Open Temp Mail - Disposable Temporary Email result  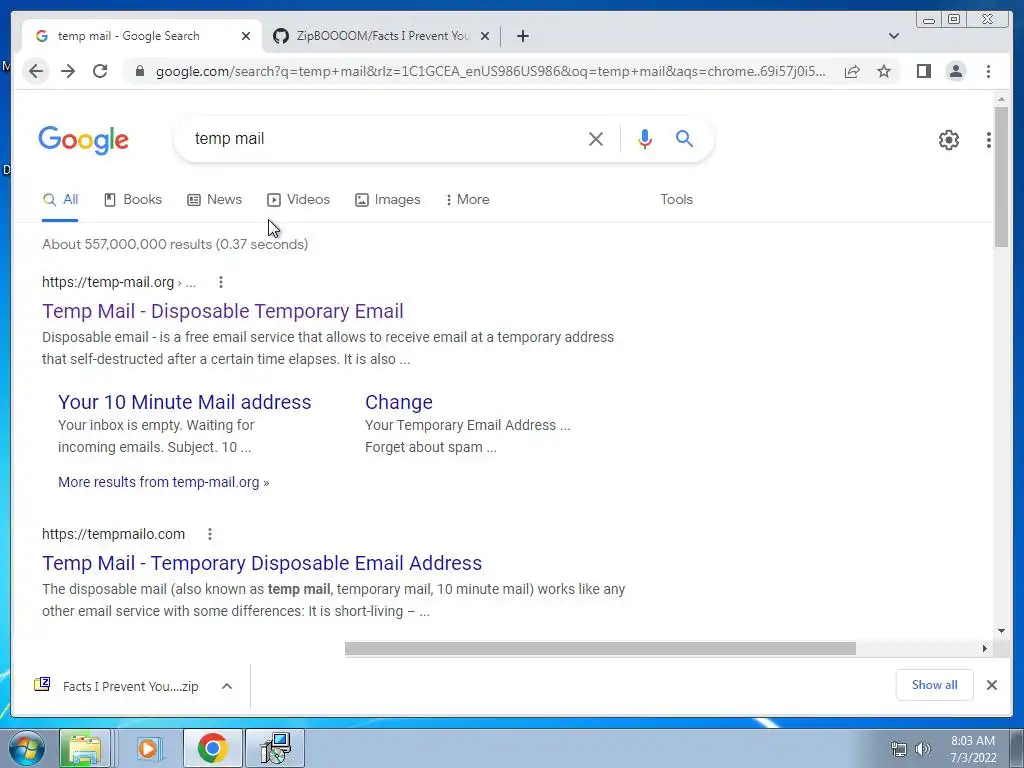point(223,311)
